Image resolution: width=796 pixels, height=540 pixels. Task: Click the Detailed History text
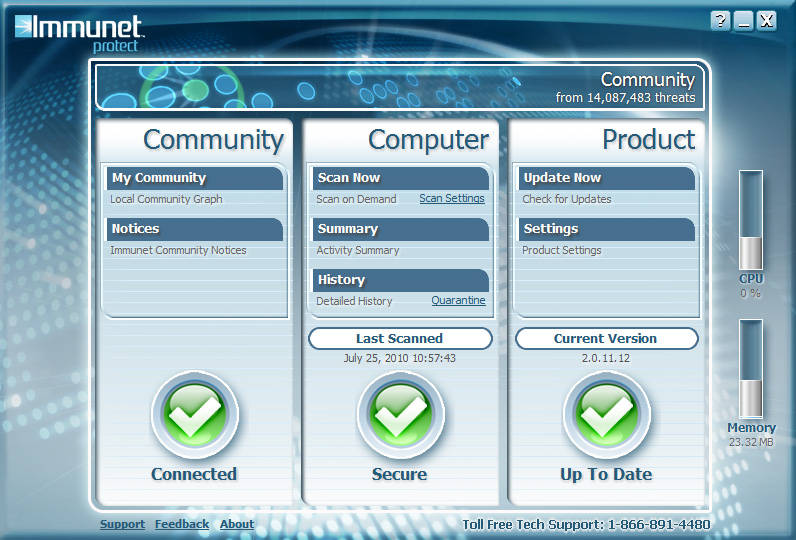354,301
